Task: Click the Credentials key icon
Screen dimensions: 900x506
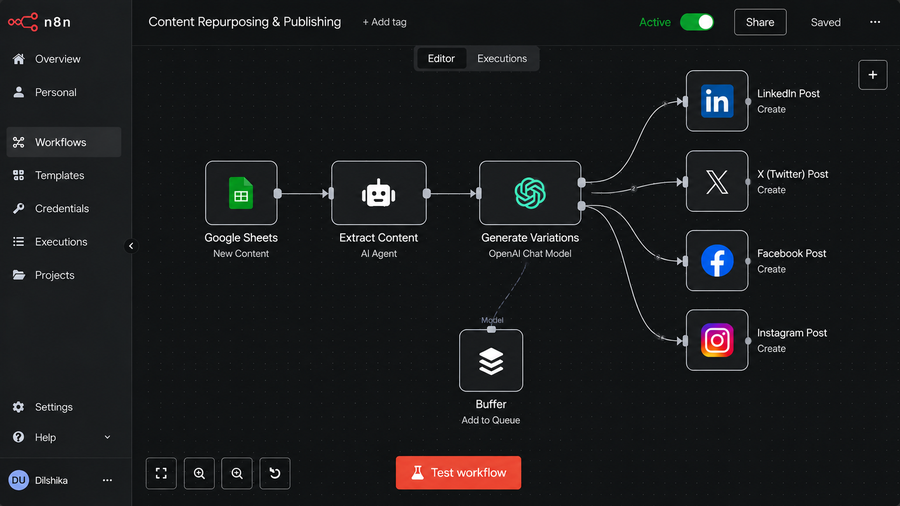Action: click(18, 209)
